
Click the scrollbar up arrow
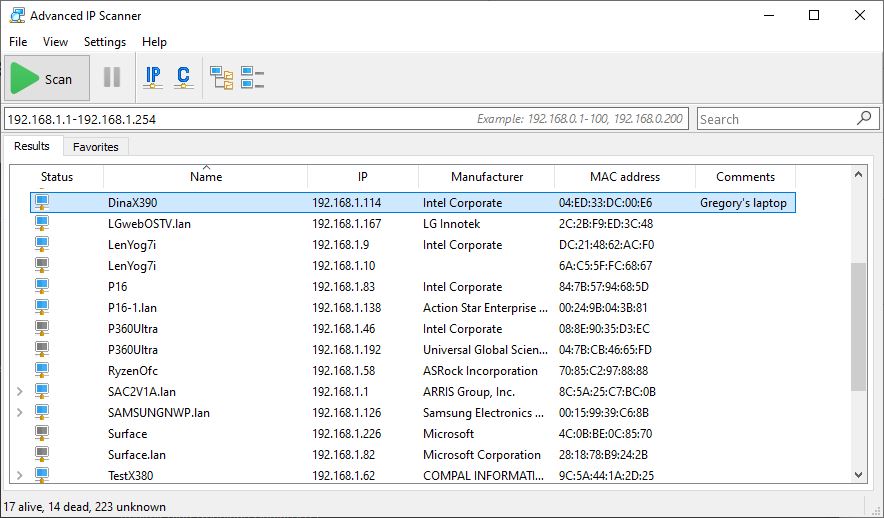point(858,175)
